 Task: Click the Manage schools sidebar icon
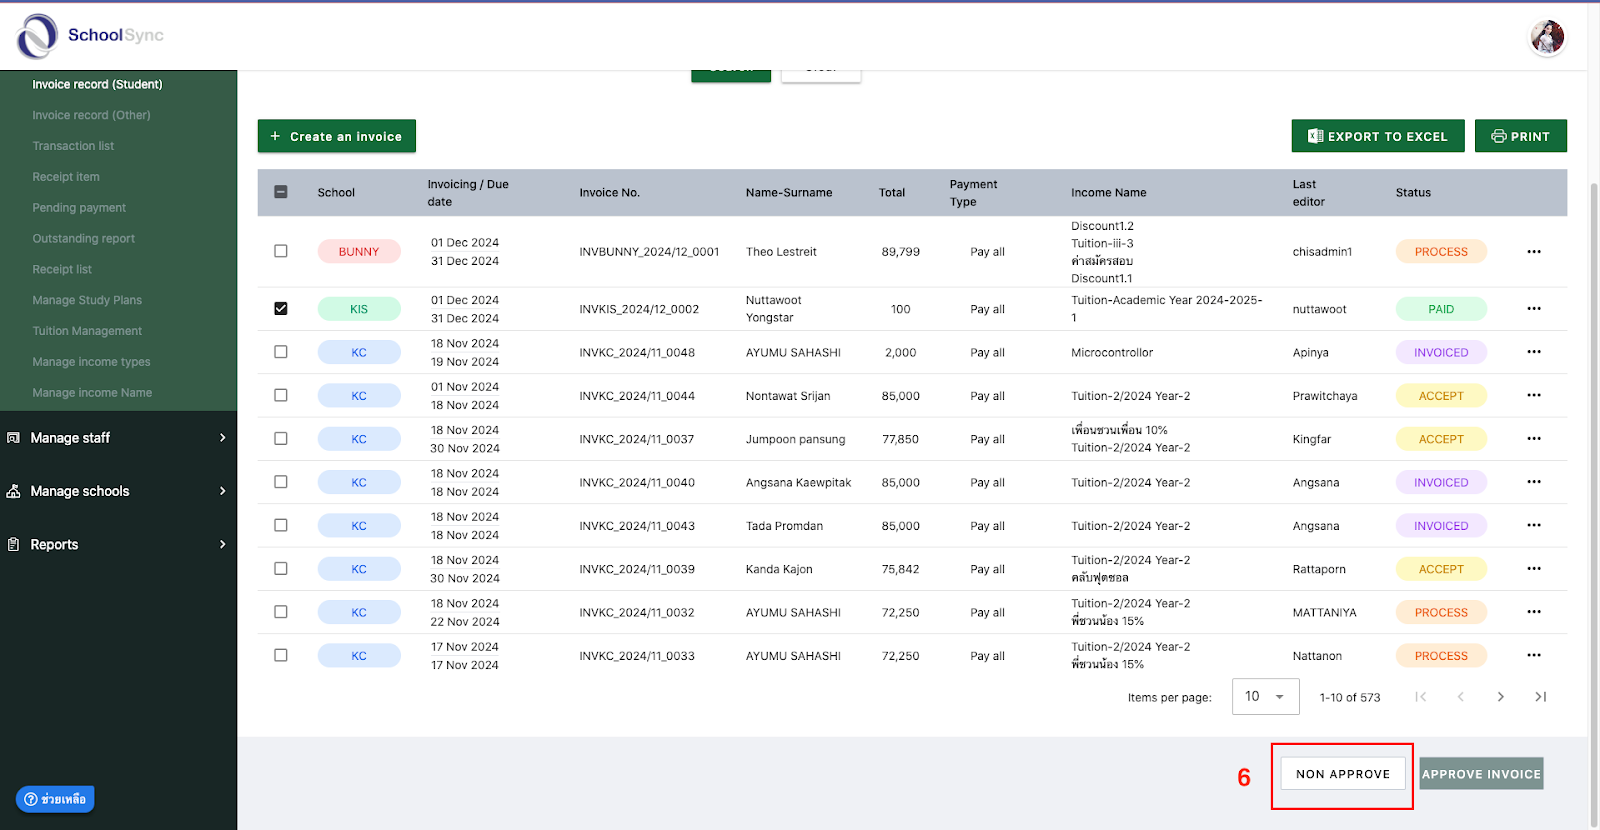coord(14,491)
